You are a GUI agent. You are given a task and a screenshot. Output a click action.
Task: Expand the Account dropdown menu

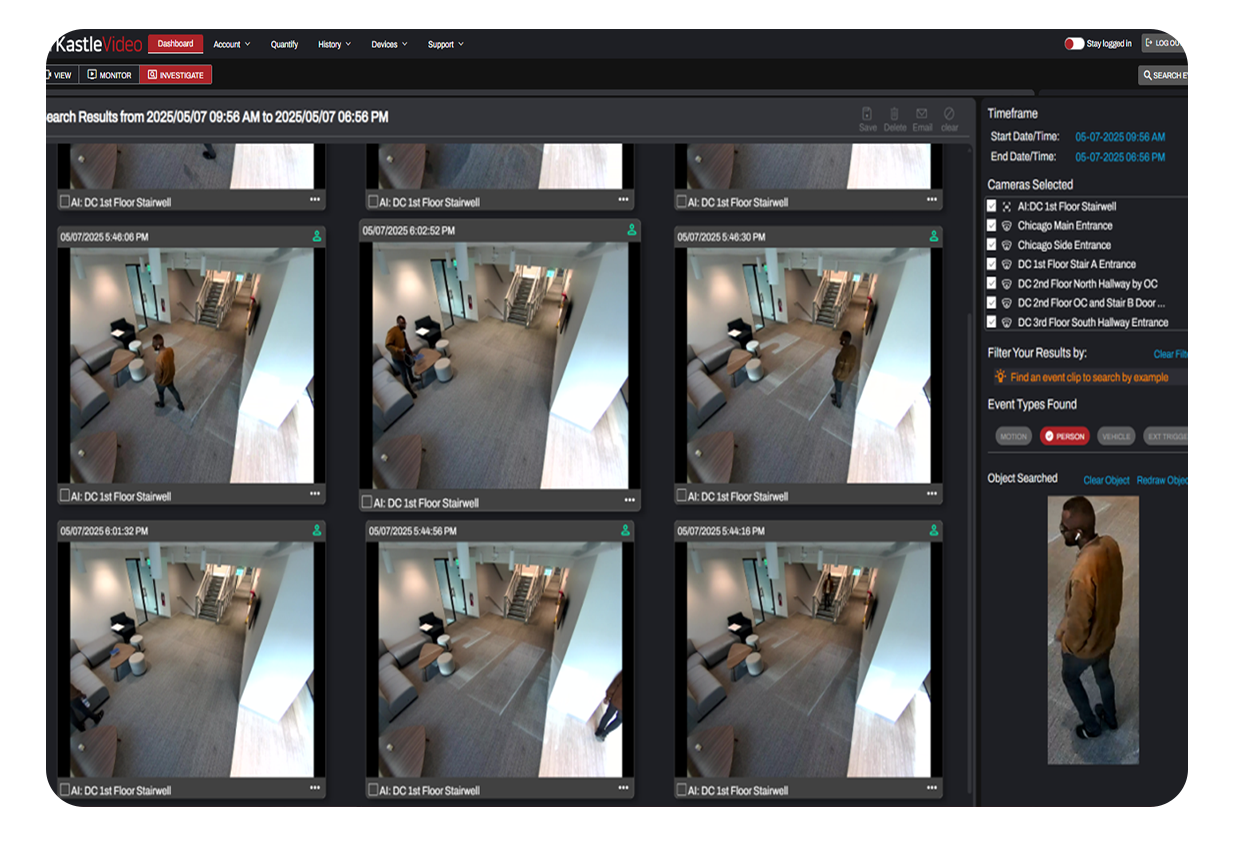click(231, 44)
